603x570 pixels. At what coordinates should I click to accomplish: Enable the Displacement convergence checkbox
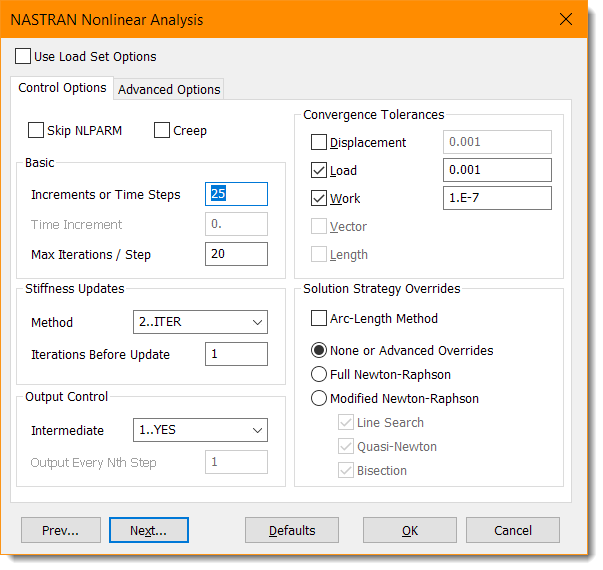point(319,142)
